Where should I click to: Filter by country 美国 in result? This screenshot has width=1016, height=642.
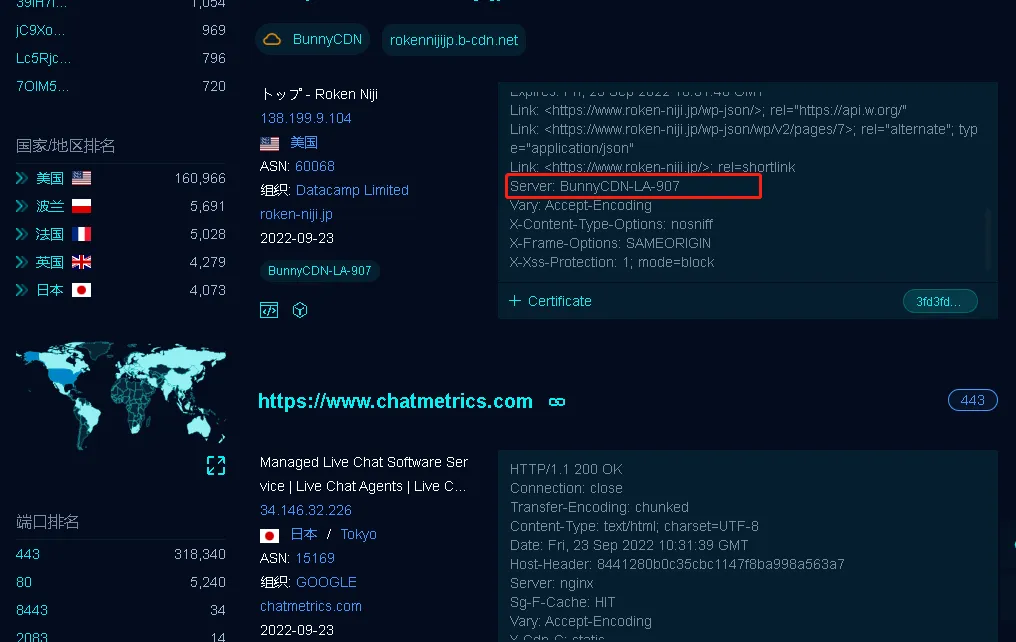[x=304, y=143]
